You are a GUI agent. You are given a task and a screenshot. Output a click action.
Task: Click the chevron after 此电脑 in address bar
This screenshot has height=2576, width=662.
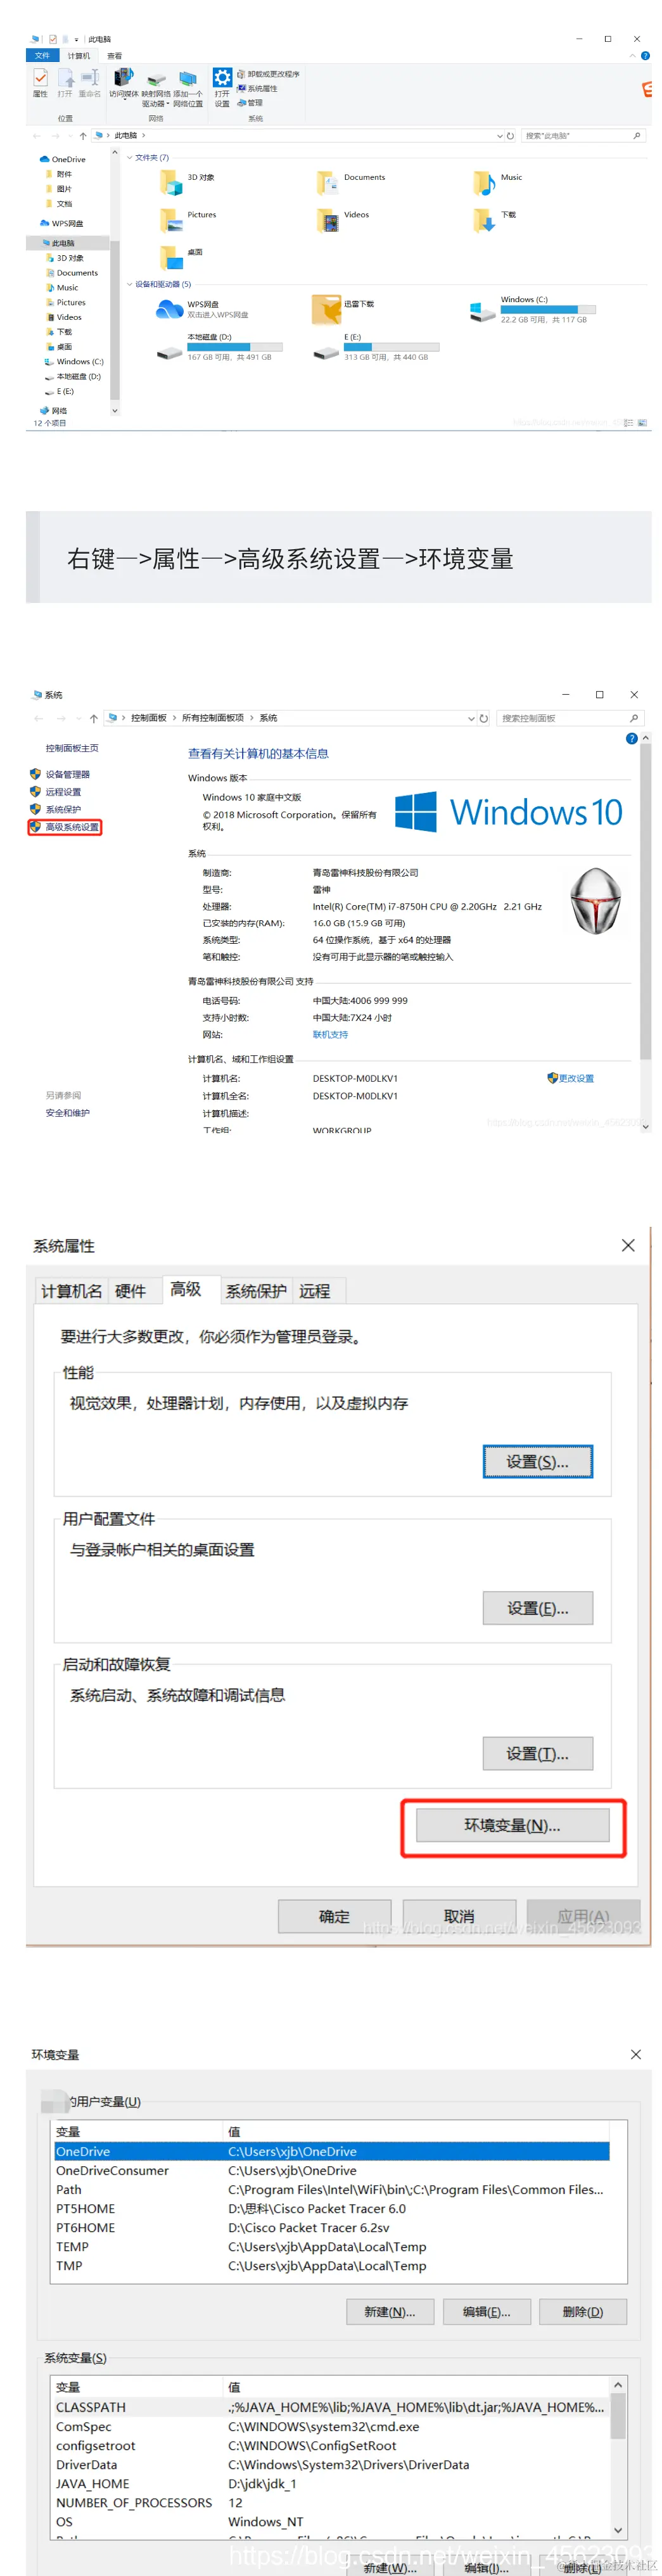[143, 136]
